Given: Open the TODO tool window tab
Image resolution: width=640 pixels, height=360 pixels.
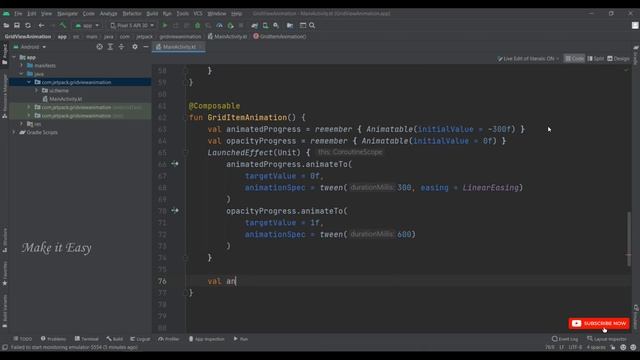Looking at the screenshot, I should [22, 339].
